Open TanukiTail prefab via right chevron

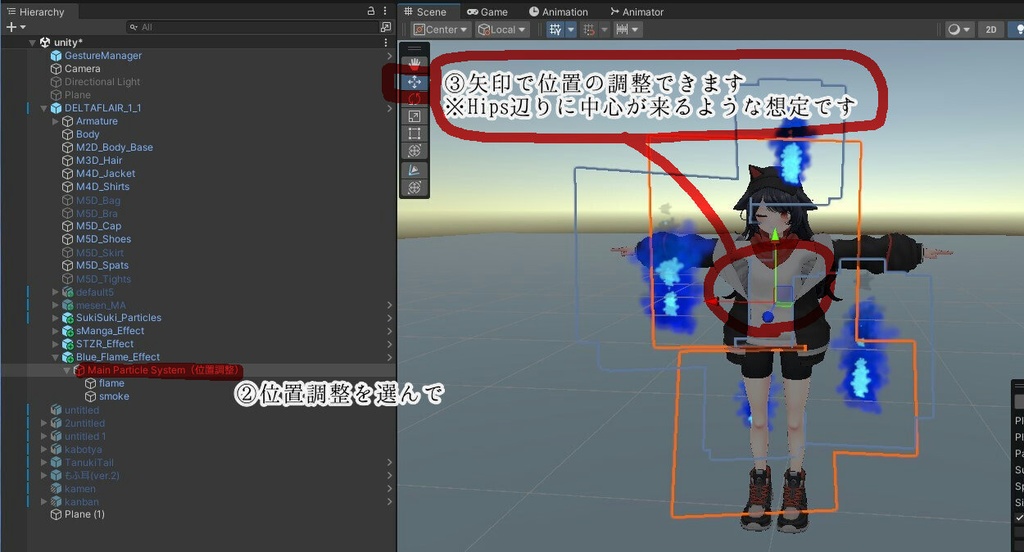(x=389, y=463)
